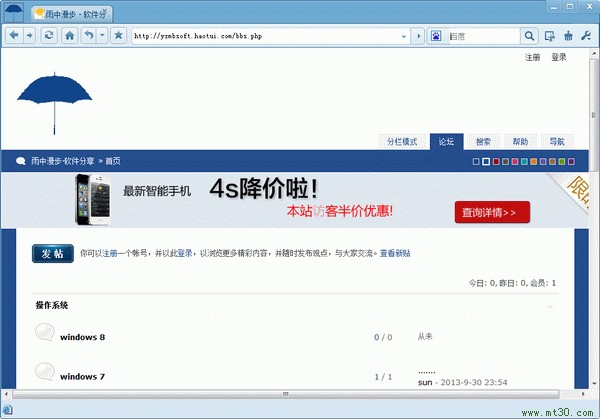Click the magnifier search icon
This screenshot has width=600, height=419.
click(x=529, y=36)
